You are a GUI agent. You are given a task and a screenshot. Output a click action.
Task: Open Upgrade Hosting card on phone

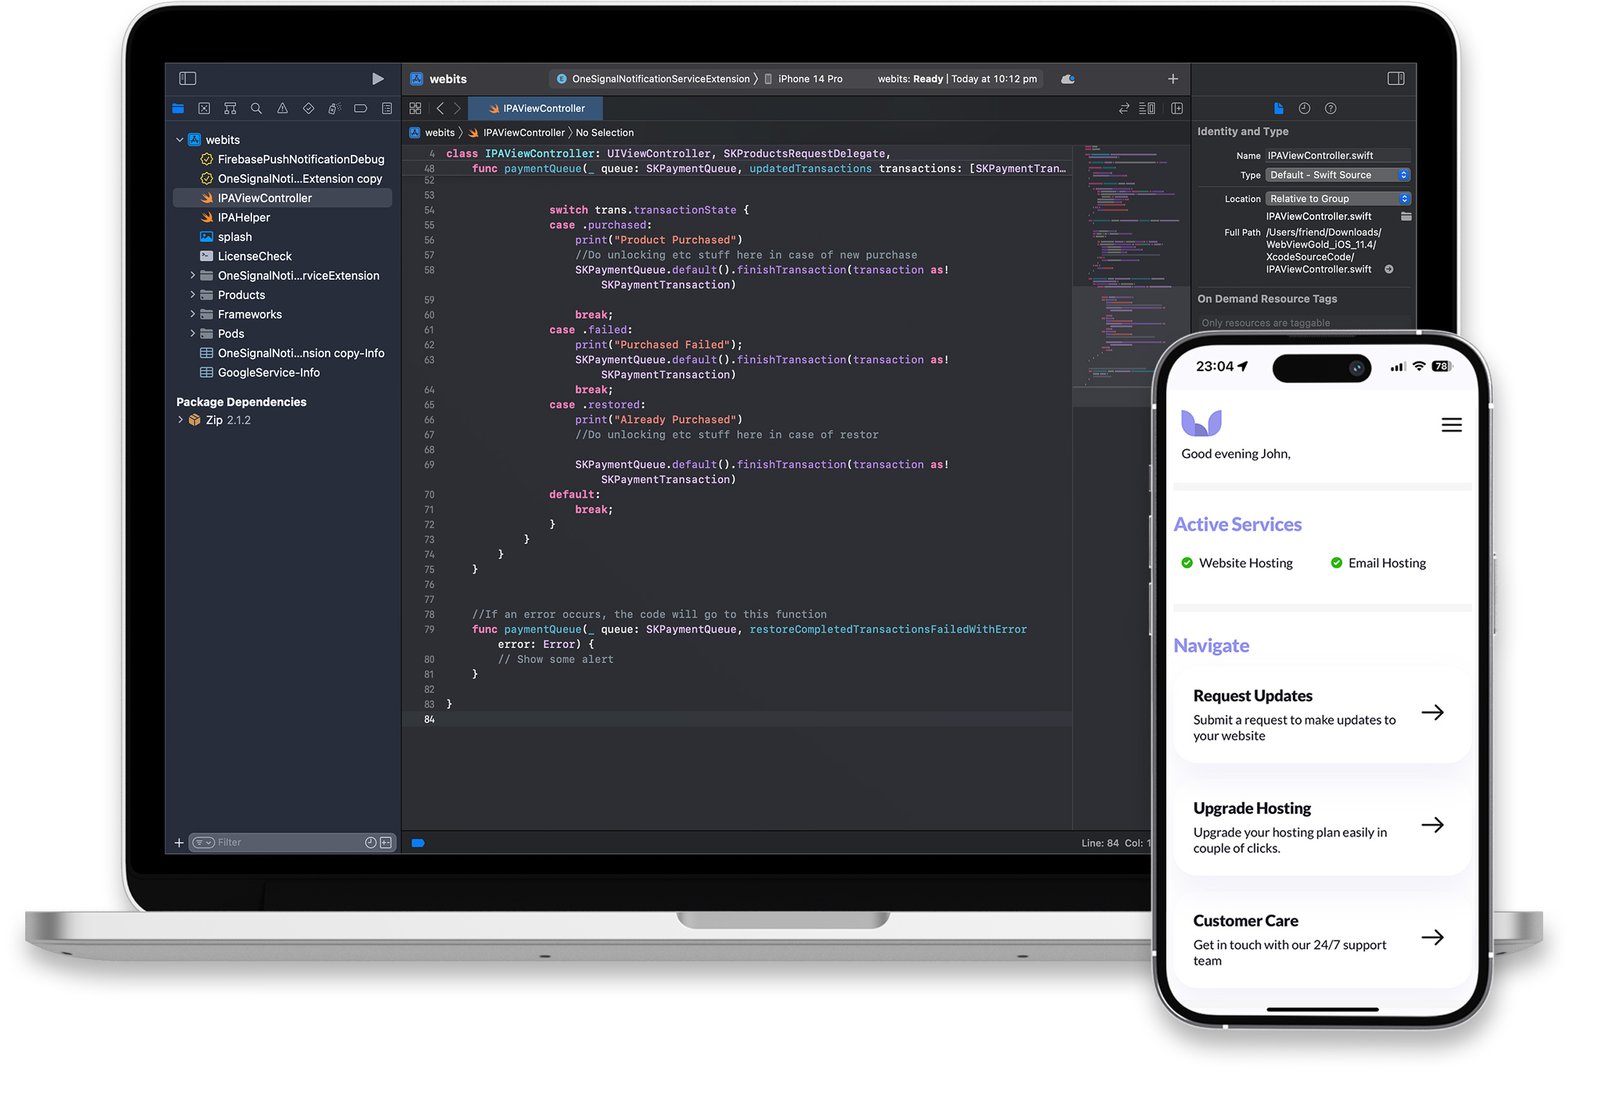(1322, 827)
